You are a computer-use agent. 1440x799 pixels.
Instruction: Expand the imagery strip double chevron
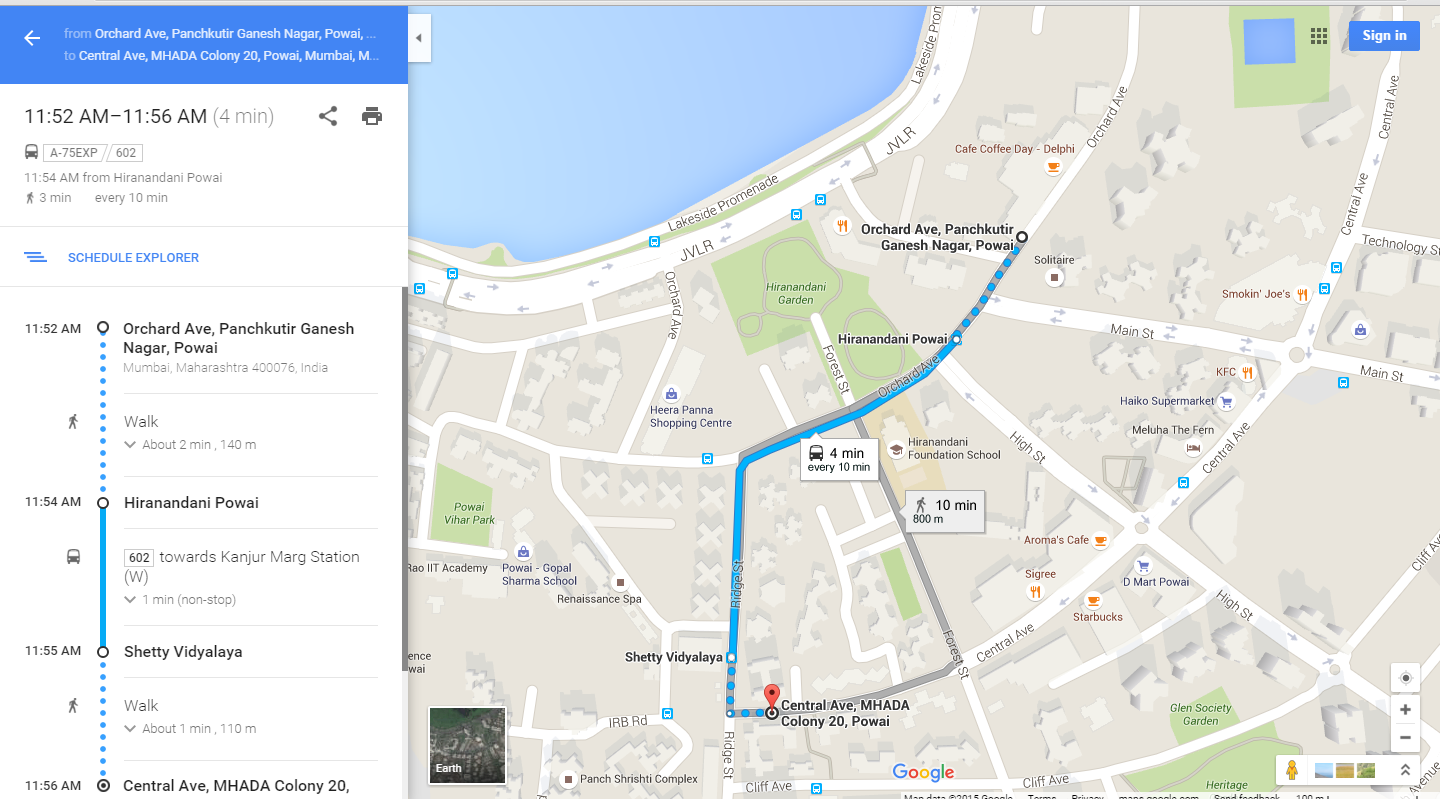coord(1405,770)
